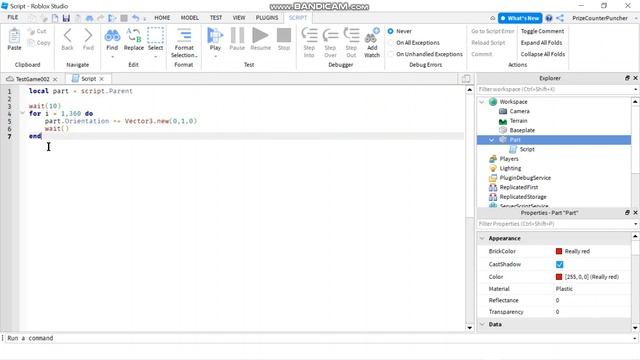Click Reload Script action
This screenshot has width=640, height=360.
pos(488,42)
